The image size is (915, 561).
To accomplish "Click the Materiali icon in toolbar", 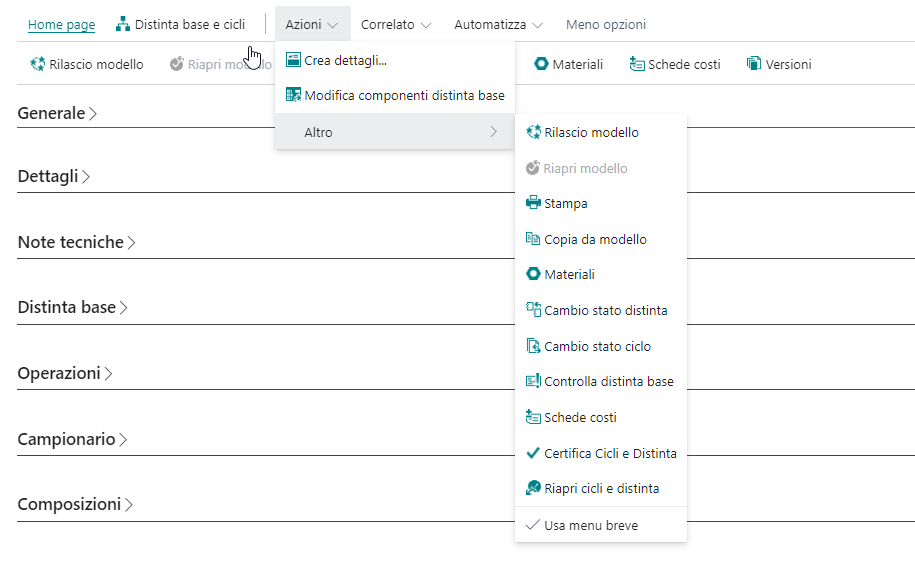I will coord(542,64).
